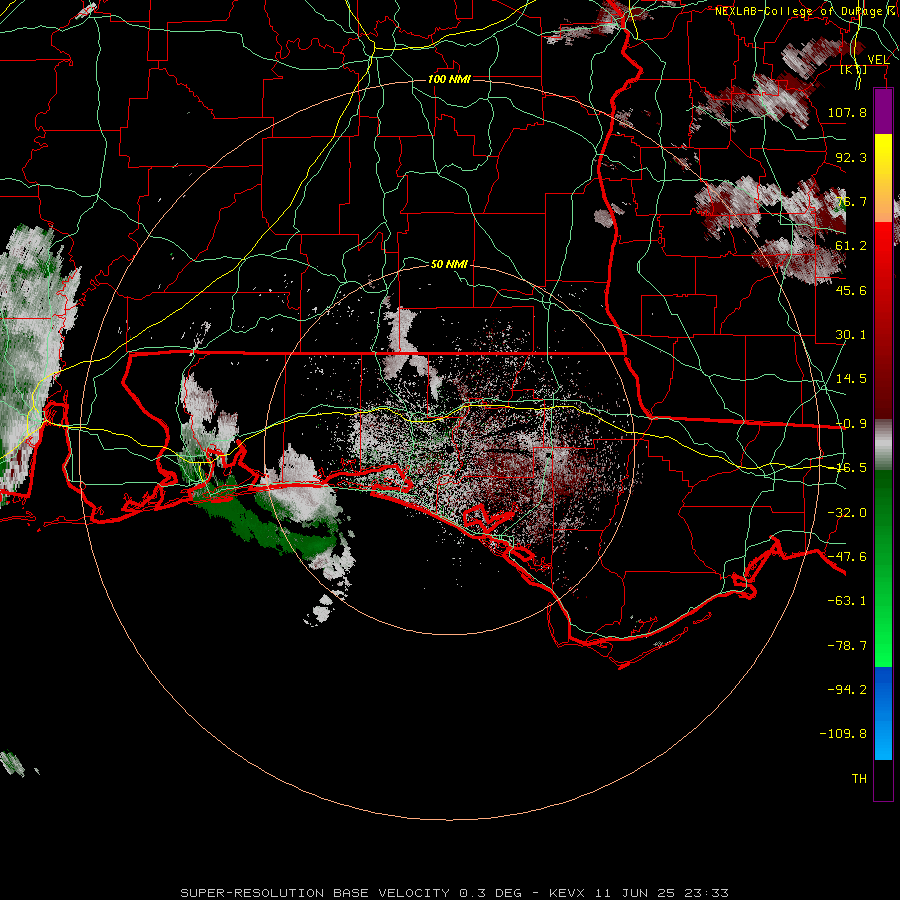
Task: Click the 61.2 legend value
Action: coord(851,246)
